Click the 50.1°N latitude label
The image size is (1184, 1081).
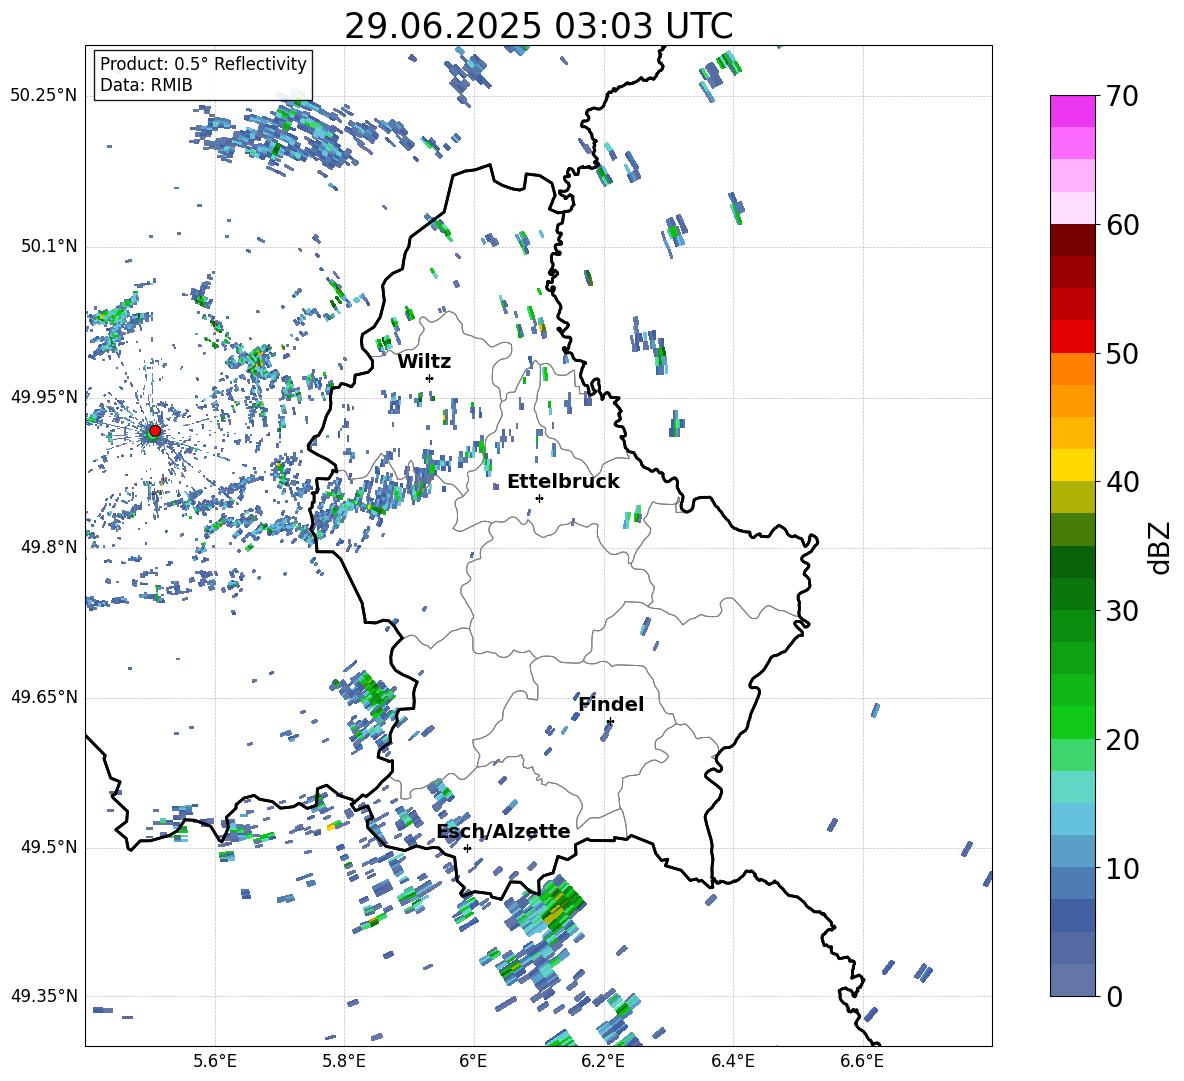pos(48,247)
